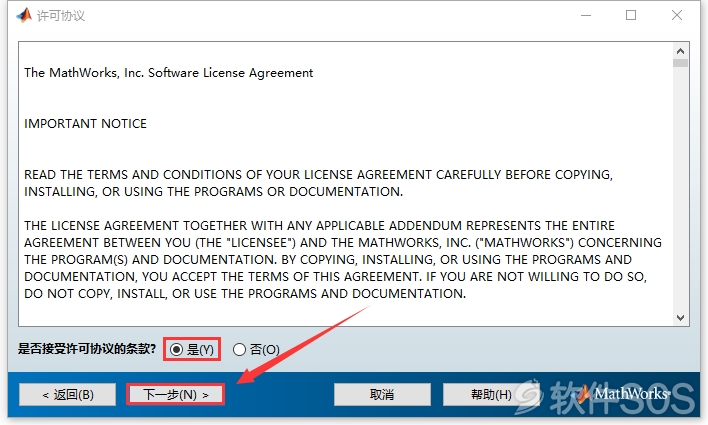Go back with < 返回(B) button
Image resolution: width=708 pixels, height=425 pixels.
pyautogui.click(x=68, y=395)
